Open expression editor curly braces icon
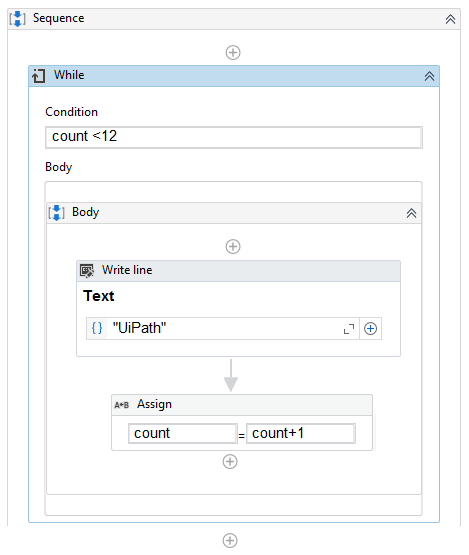Viewport: 469px width, 555px height. (x=97, y=328)
